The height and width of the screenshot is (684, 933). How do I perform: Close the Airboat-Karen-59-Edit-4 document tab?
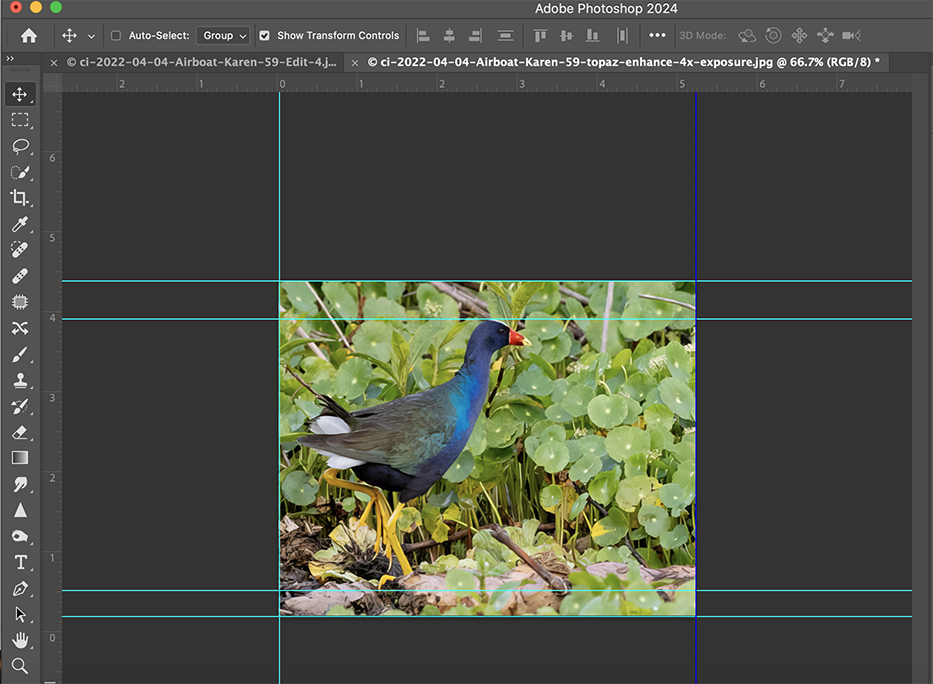coord(54,62)
